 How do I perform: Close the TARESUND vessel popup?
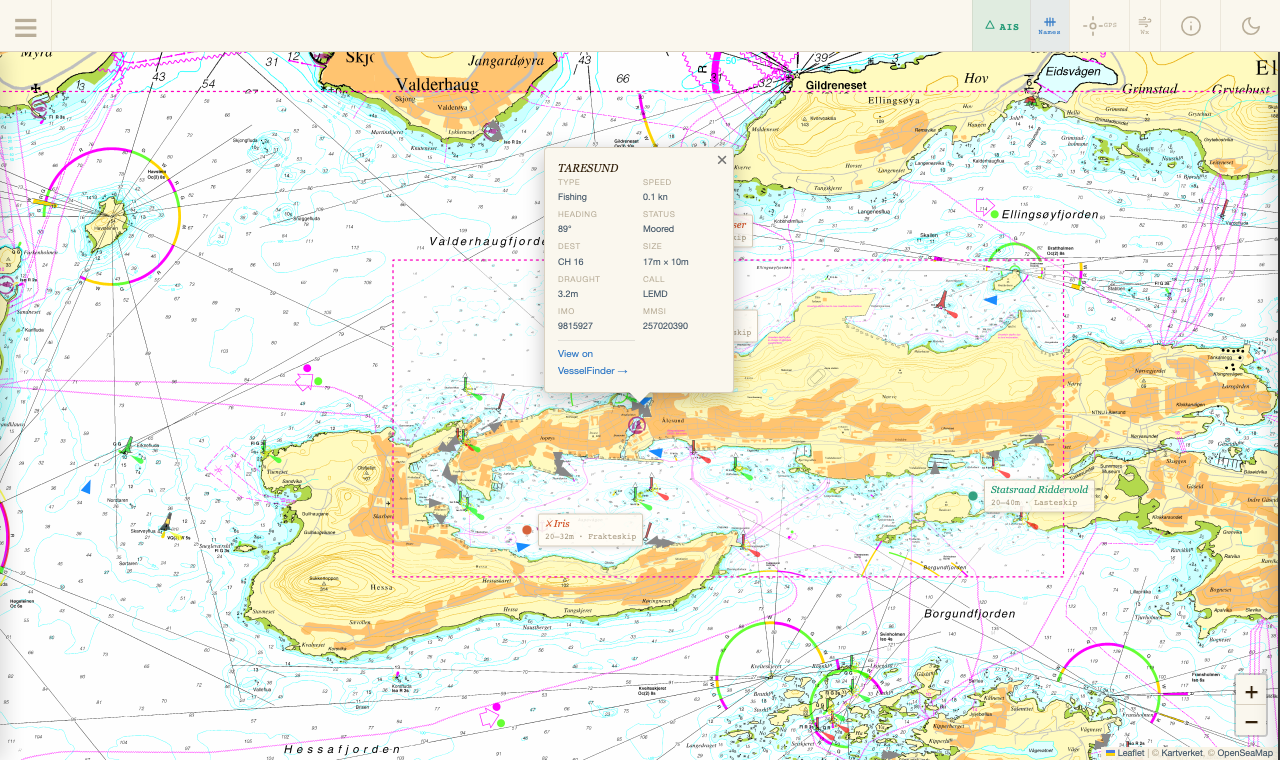pos(722,160)
